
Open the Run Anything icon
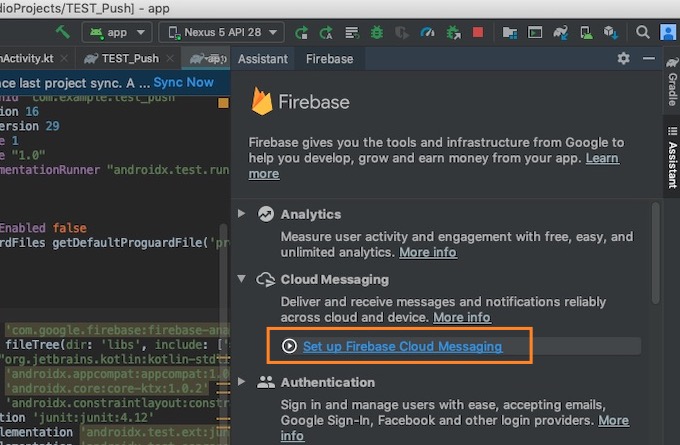535,33
